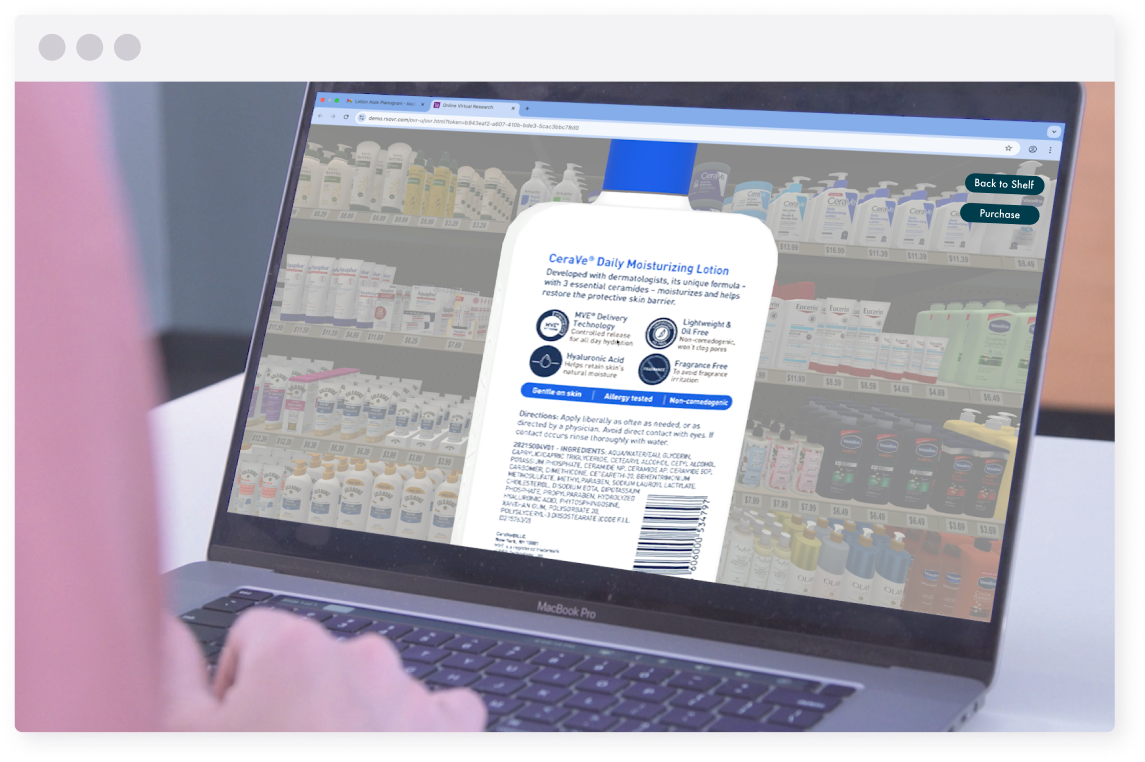
Task: Click the Hyaluronic Acid droplet icon
Action: (545, 360)
